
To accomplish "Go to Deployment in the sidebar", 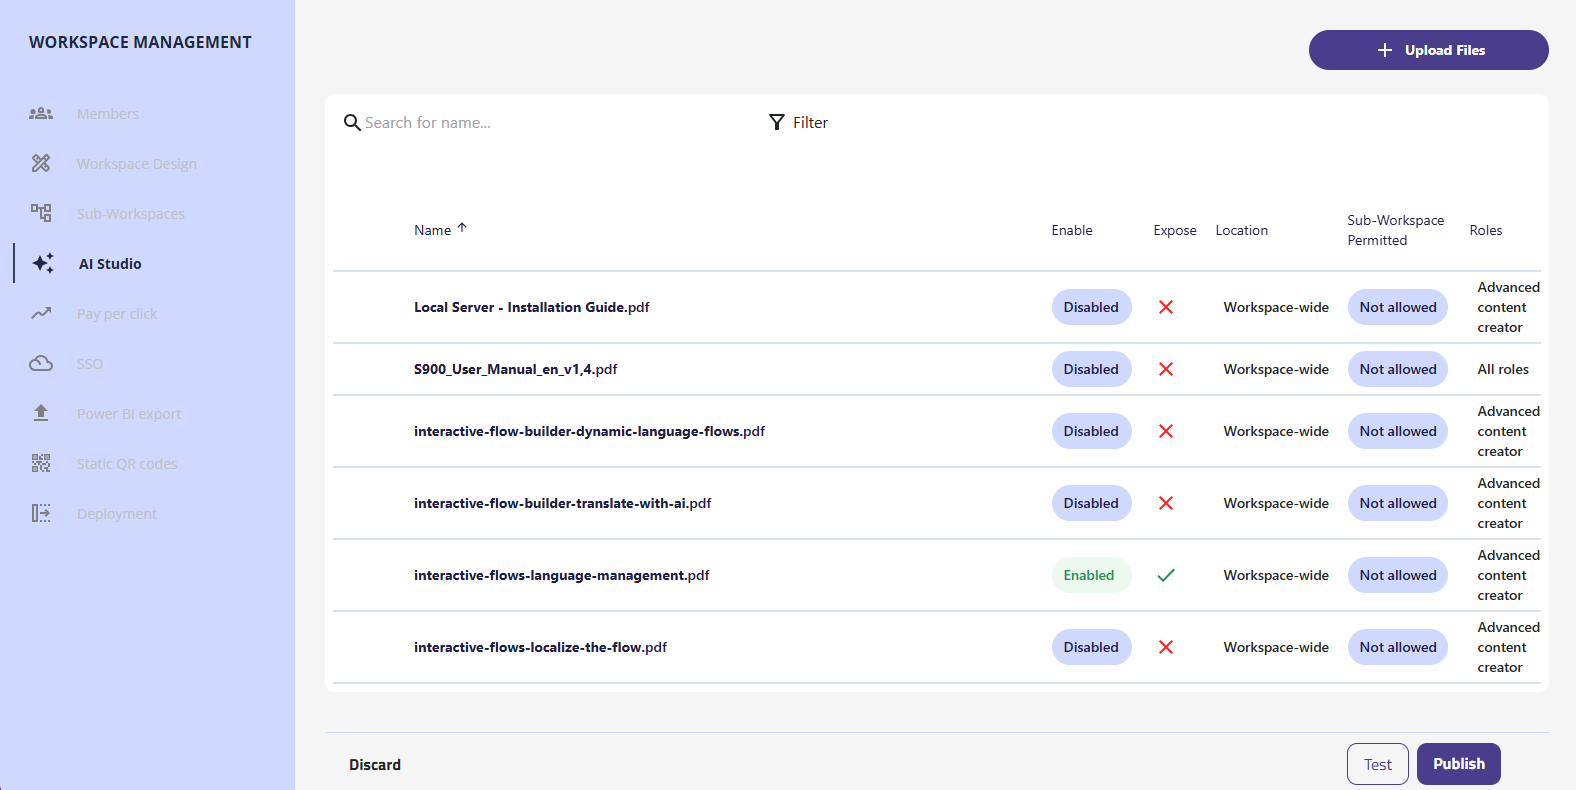I will (x=117, y=513).
